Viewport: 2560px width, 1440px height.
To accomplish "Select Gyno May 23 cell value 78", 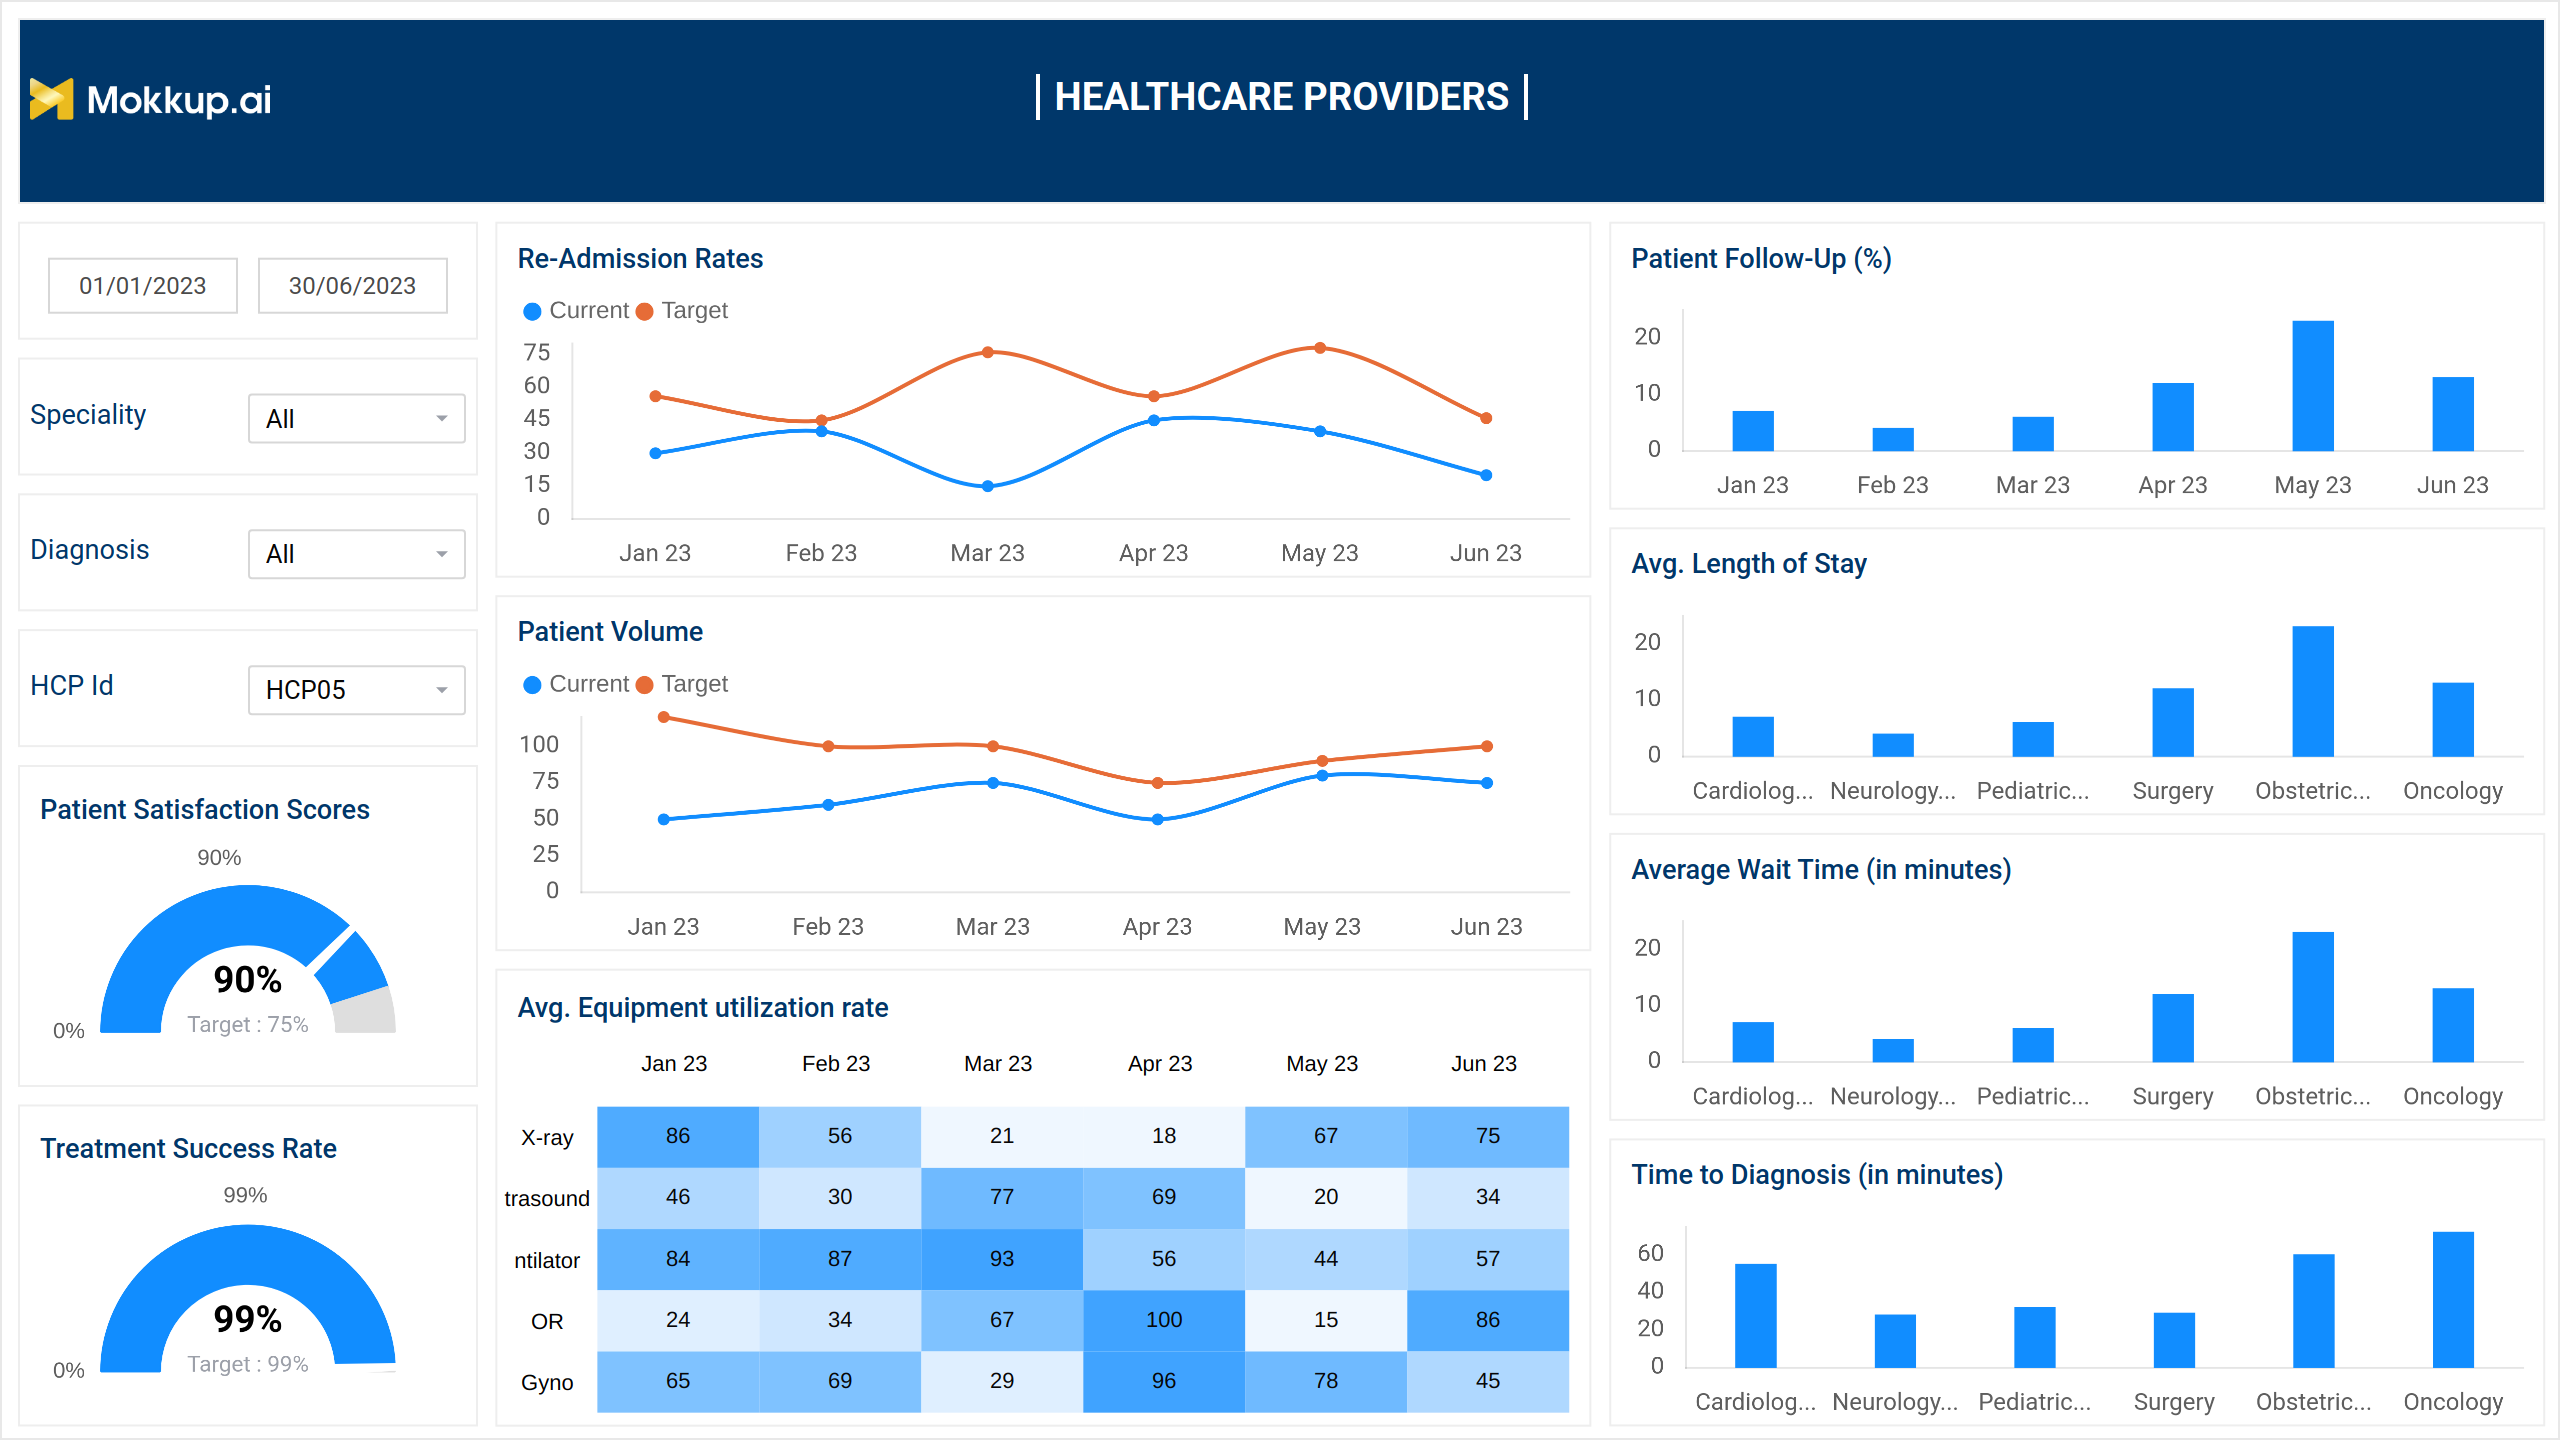I will point(1326,1381).
